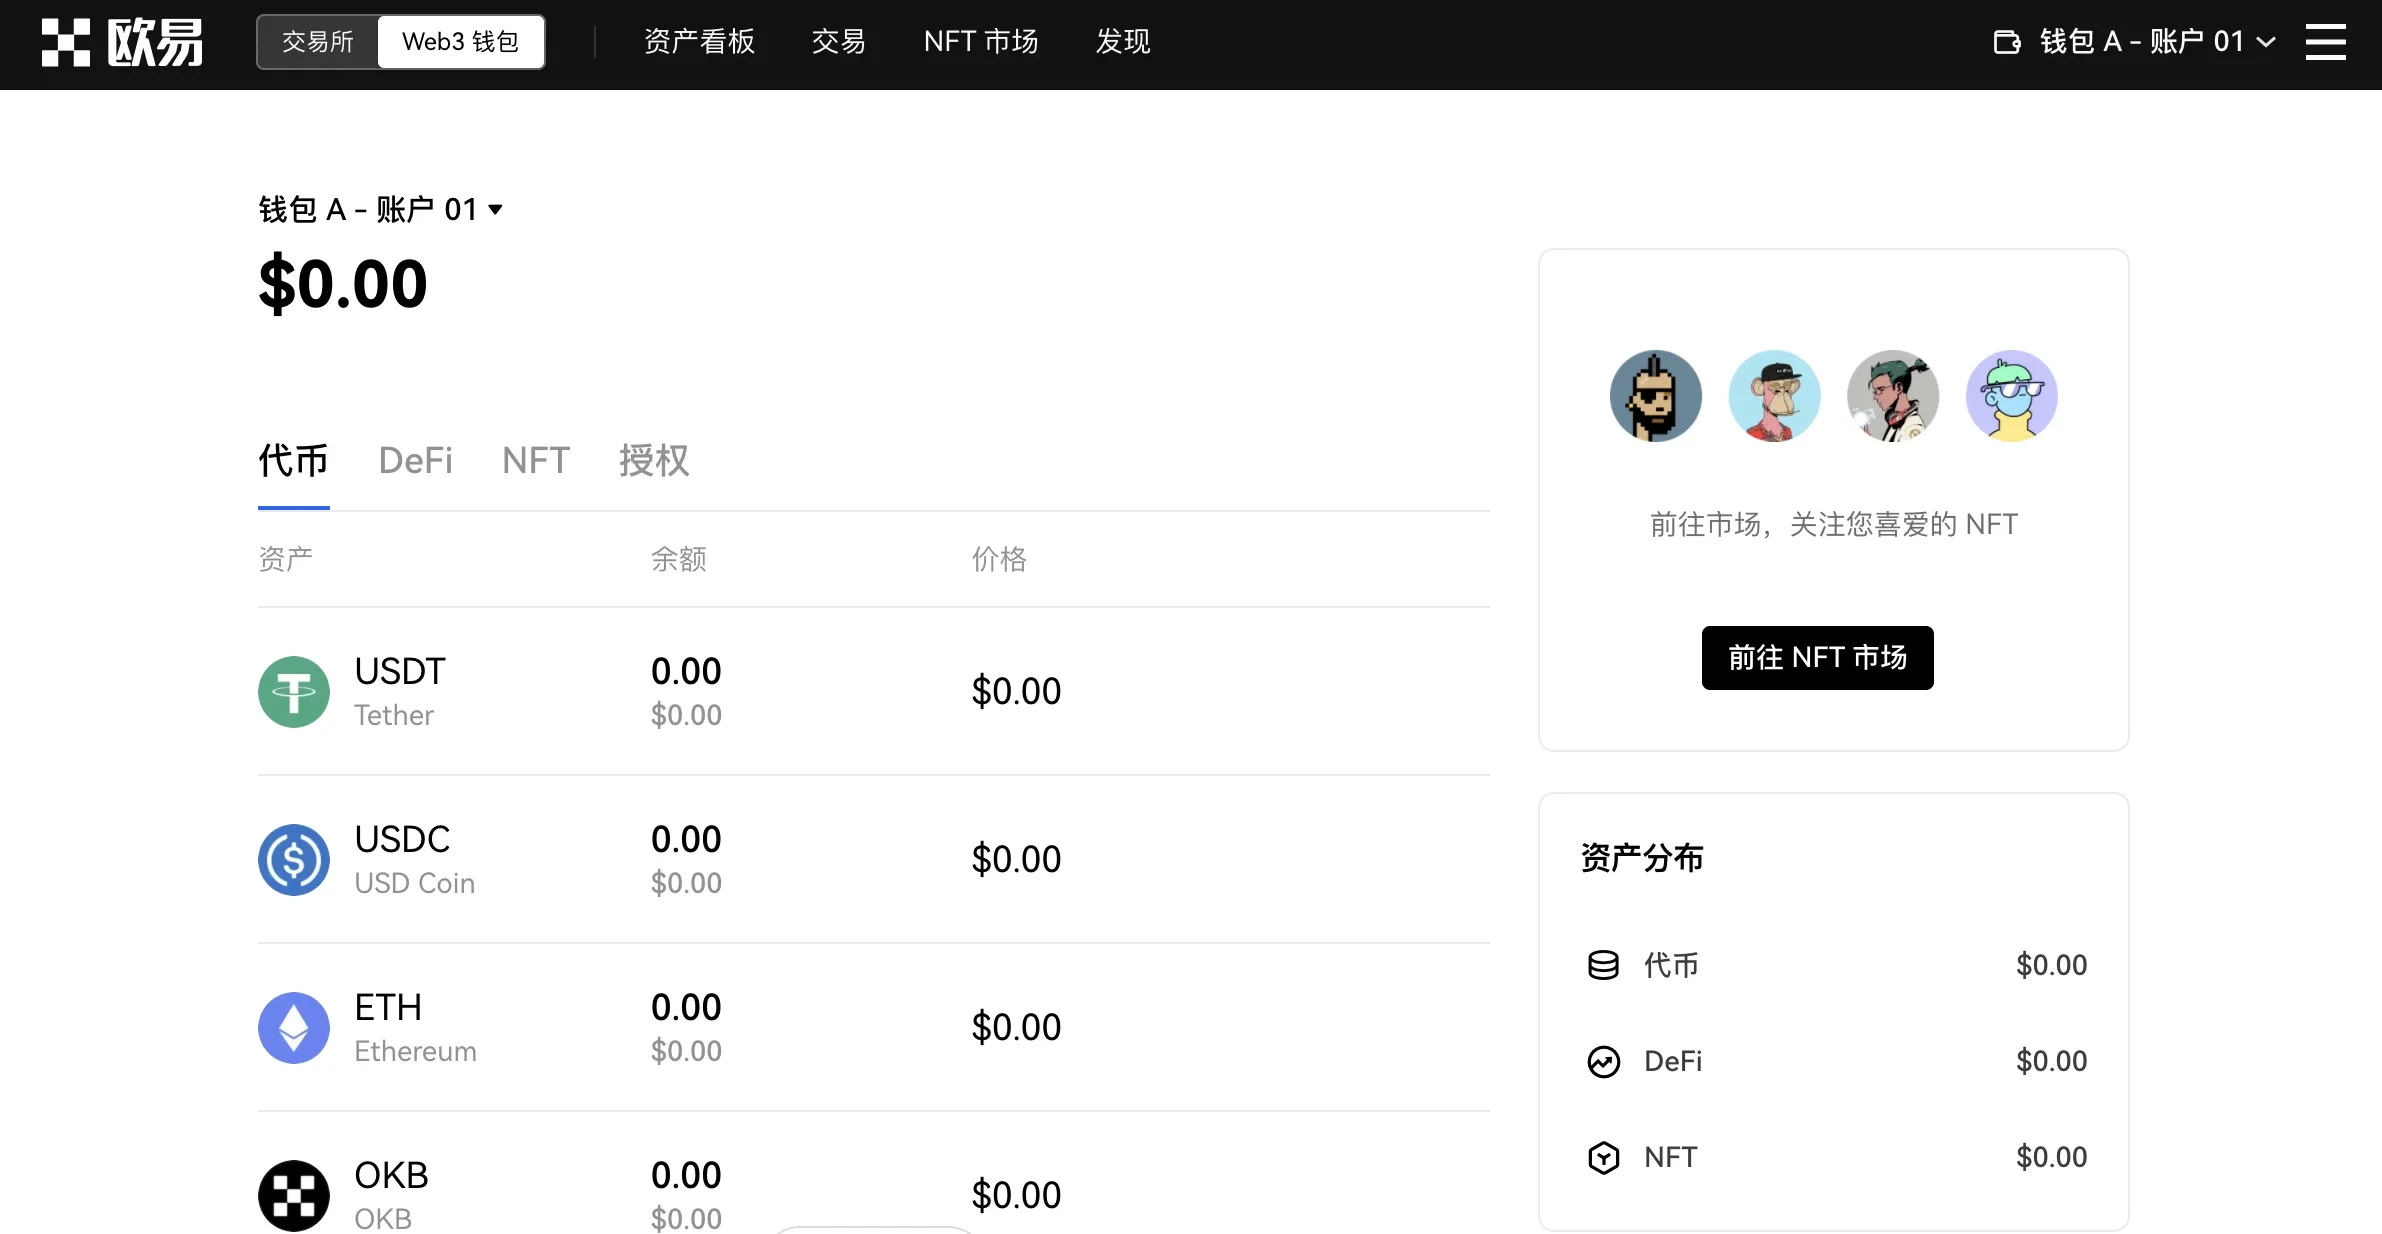Click the Ethereum ETH icon

[293, 1027]
